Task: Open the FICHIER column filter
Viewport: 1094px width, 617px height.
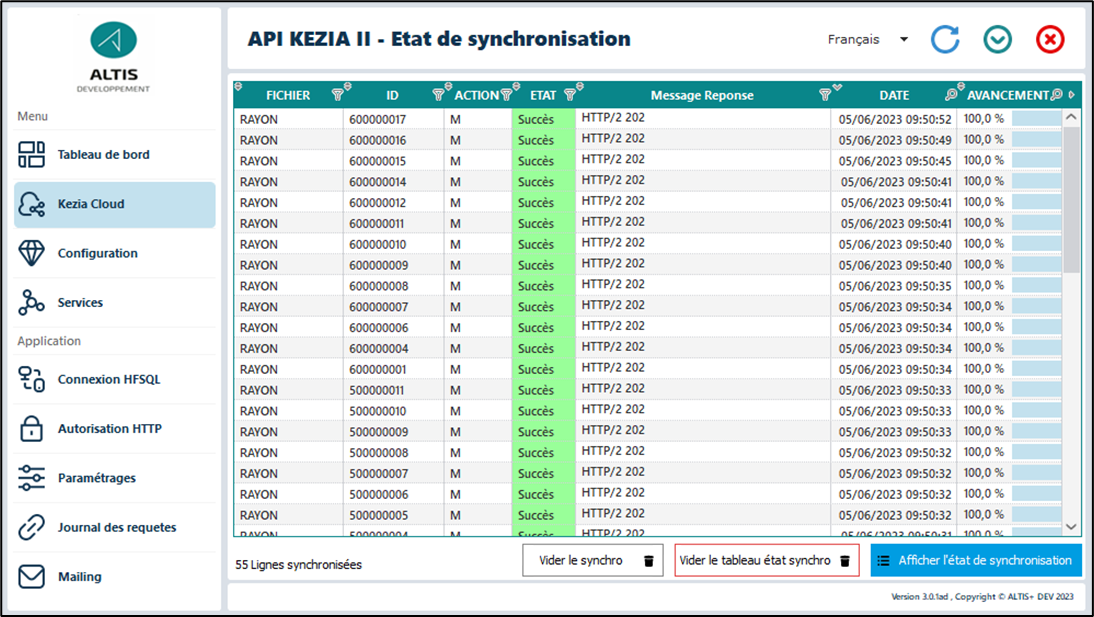Action: (338, 95)
